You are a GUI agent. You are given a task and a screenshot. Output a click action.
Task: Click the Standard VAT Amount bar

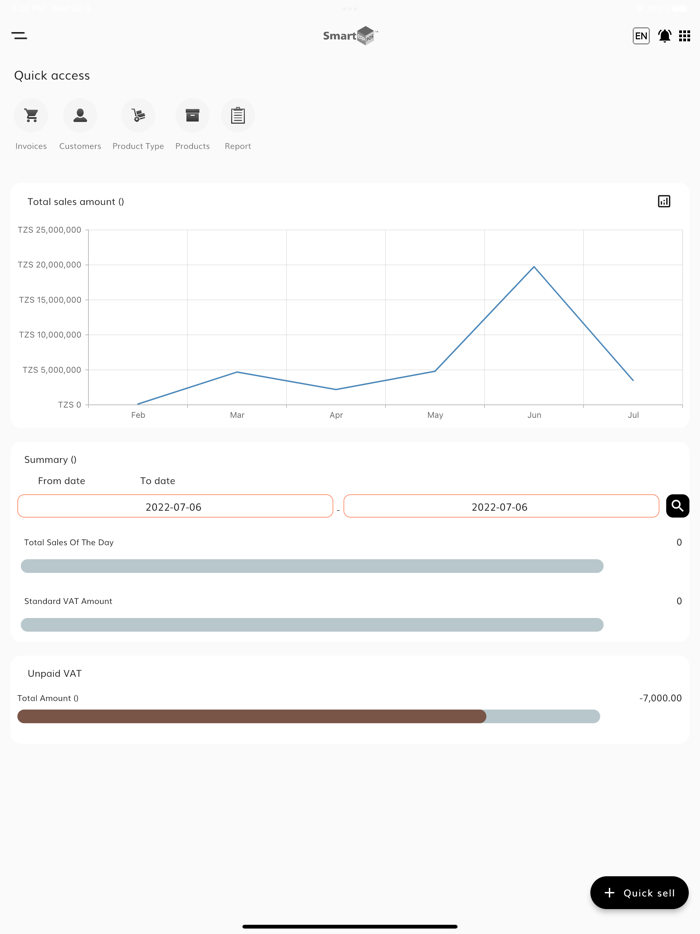pyautogui.click(x=312, y=625)
